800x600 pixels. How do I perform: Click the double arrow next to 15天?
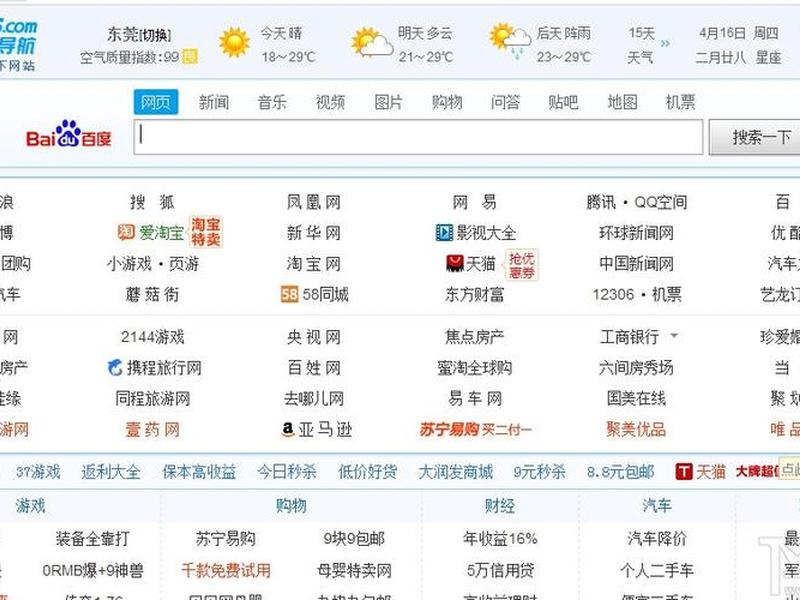coord(665,43)
